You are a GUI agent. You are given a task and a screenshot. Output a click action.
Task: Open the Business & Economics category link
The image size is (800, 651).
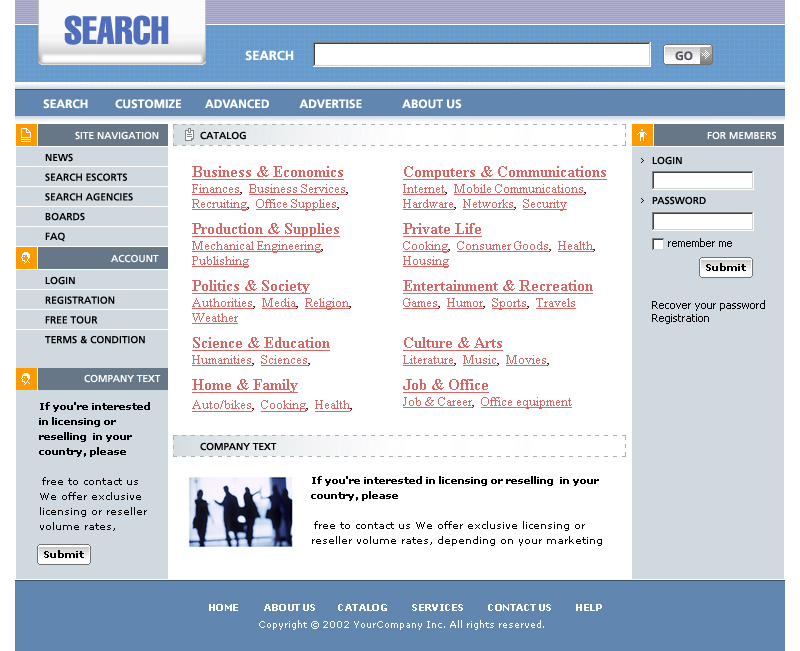click(x=267, y=172)
